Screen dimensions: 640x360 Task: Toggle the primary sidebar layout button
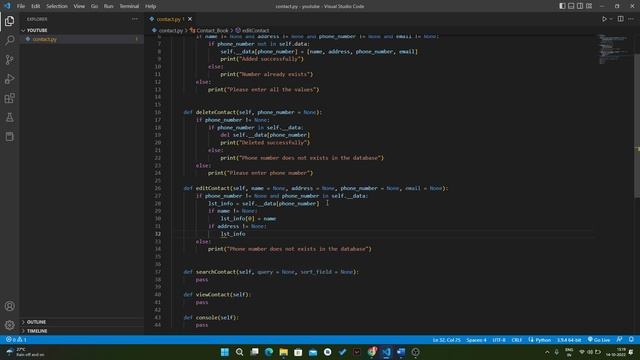562,6
